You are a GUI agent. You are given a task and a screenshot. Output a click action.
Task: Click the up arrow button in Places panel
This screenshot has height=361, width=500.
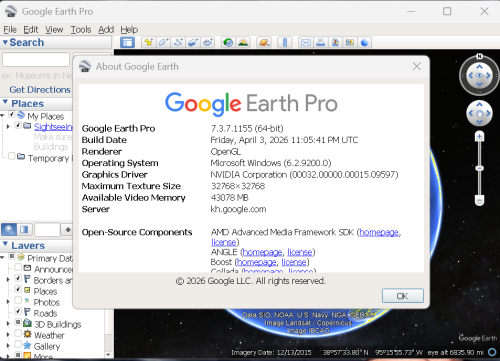click(68, 229)
